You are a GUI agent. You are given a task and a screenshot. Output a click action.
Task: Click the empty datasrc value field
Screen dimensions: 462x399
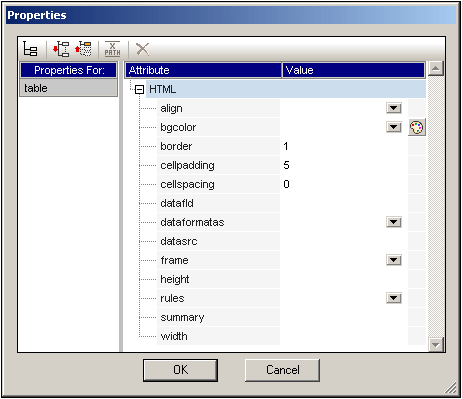344,241
